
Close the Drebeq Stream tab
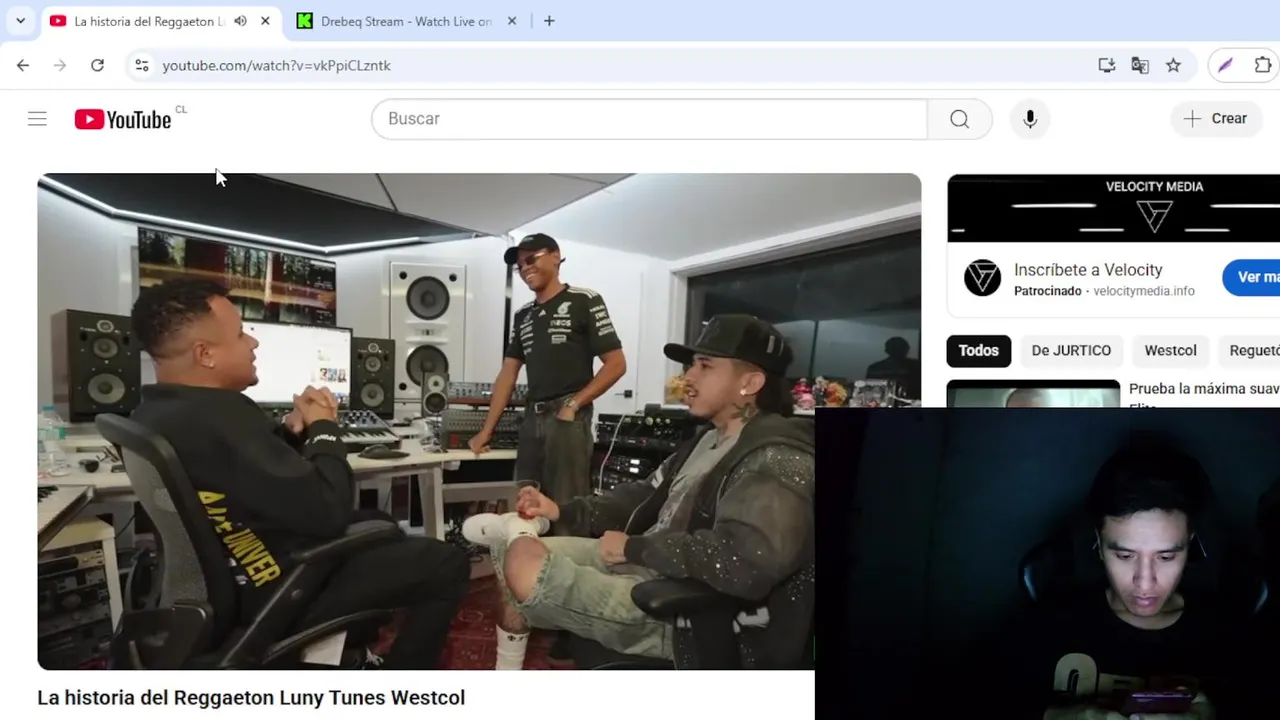(x=512, y=21)
